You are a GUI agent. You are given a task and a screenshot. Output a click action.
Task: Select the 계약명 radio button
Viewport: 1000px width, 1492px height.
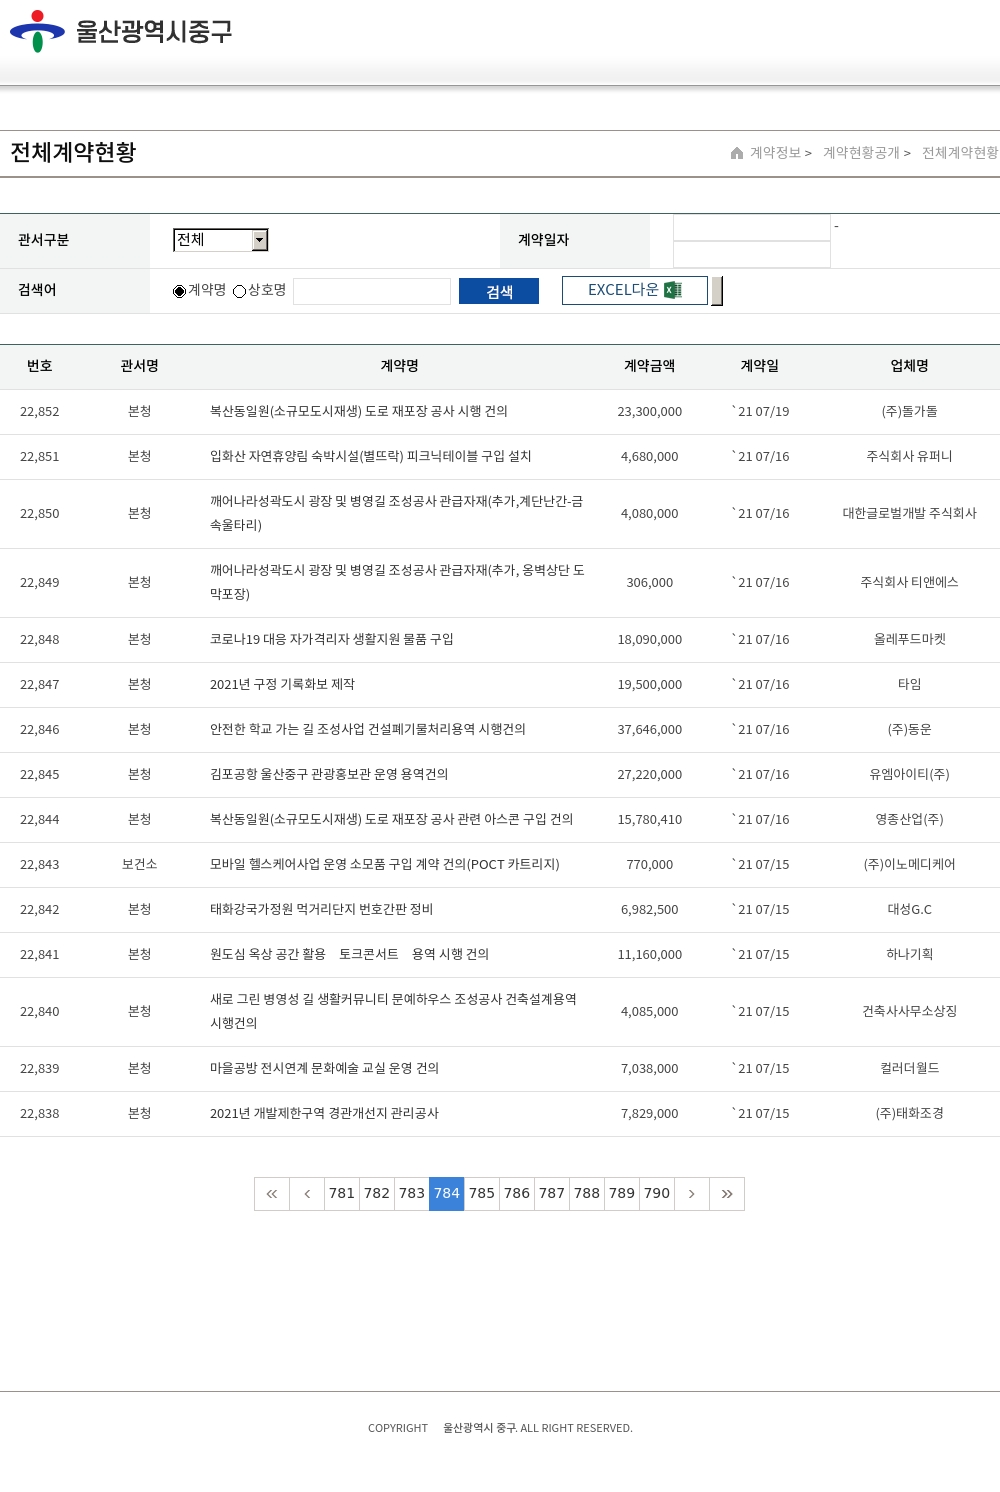click(180, 291)
